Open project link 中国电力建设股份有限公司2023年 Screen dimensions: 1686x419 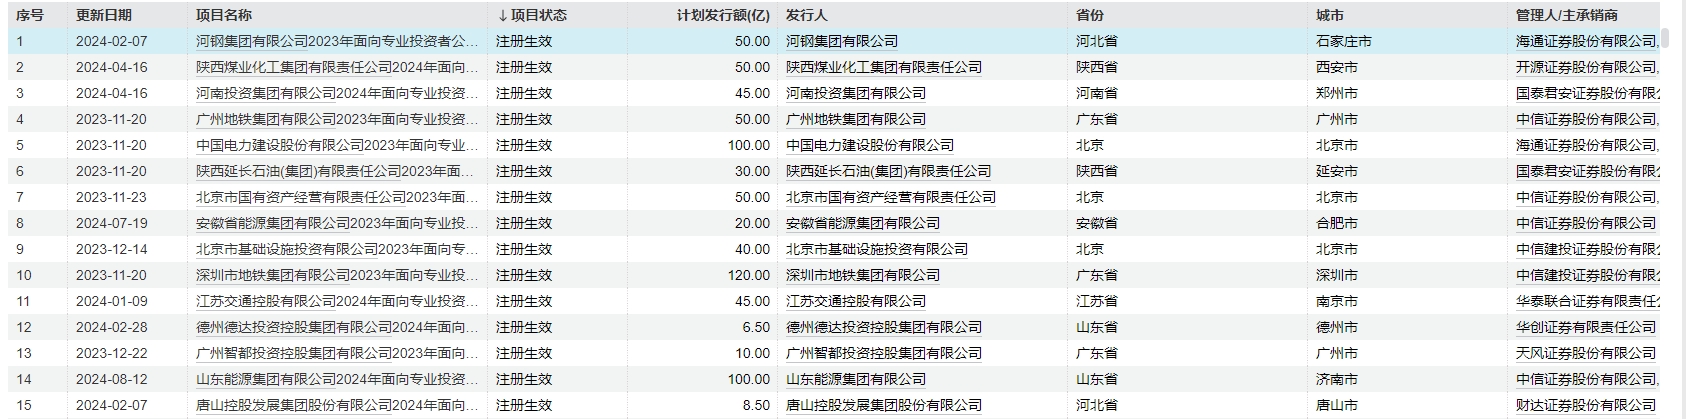[x=338, y=146]
